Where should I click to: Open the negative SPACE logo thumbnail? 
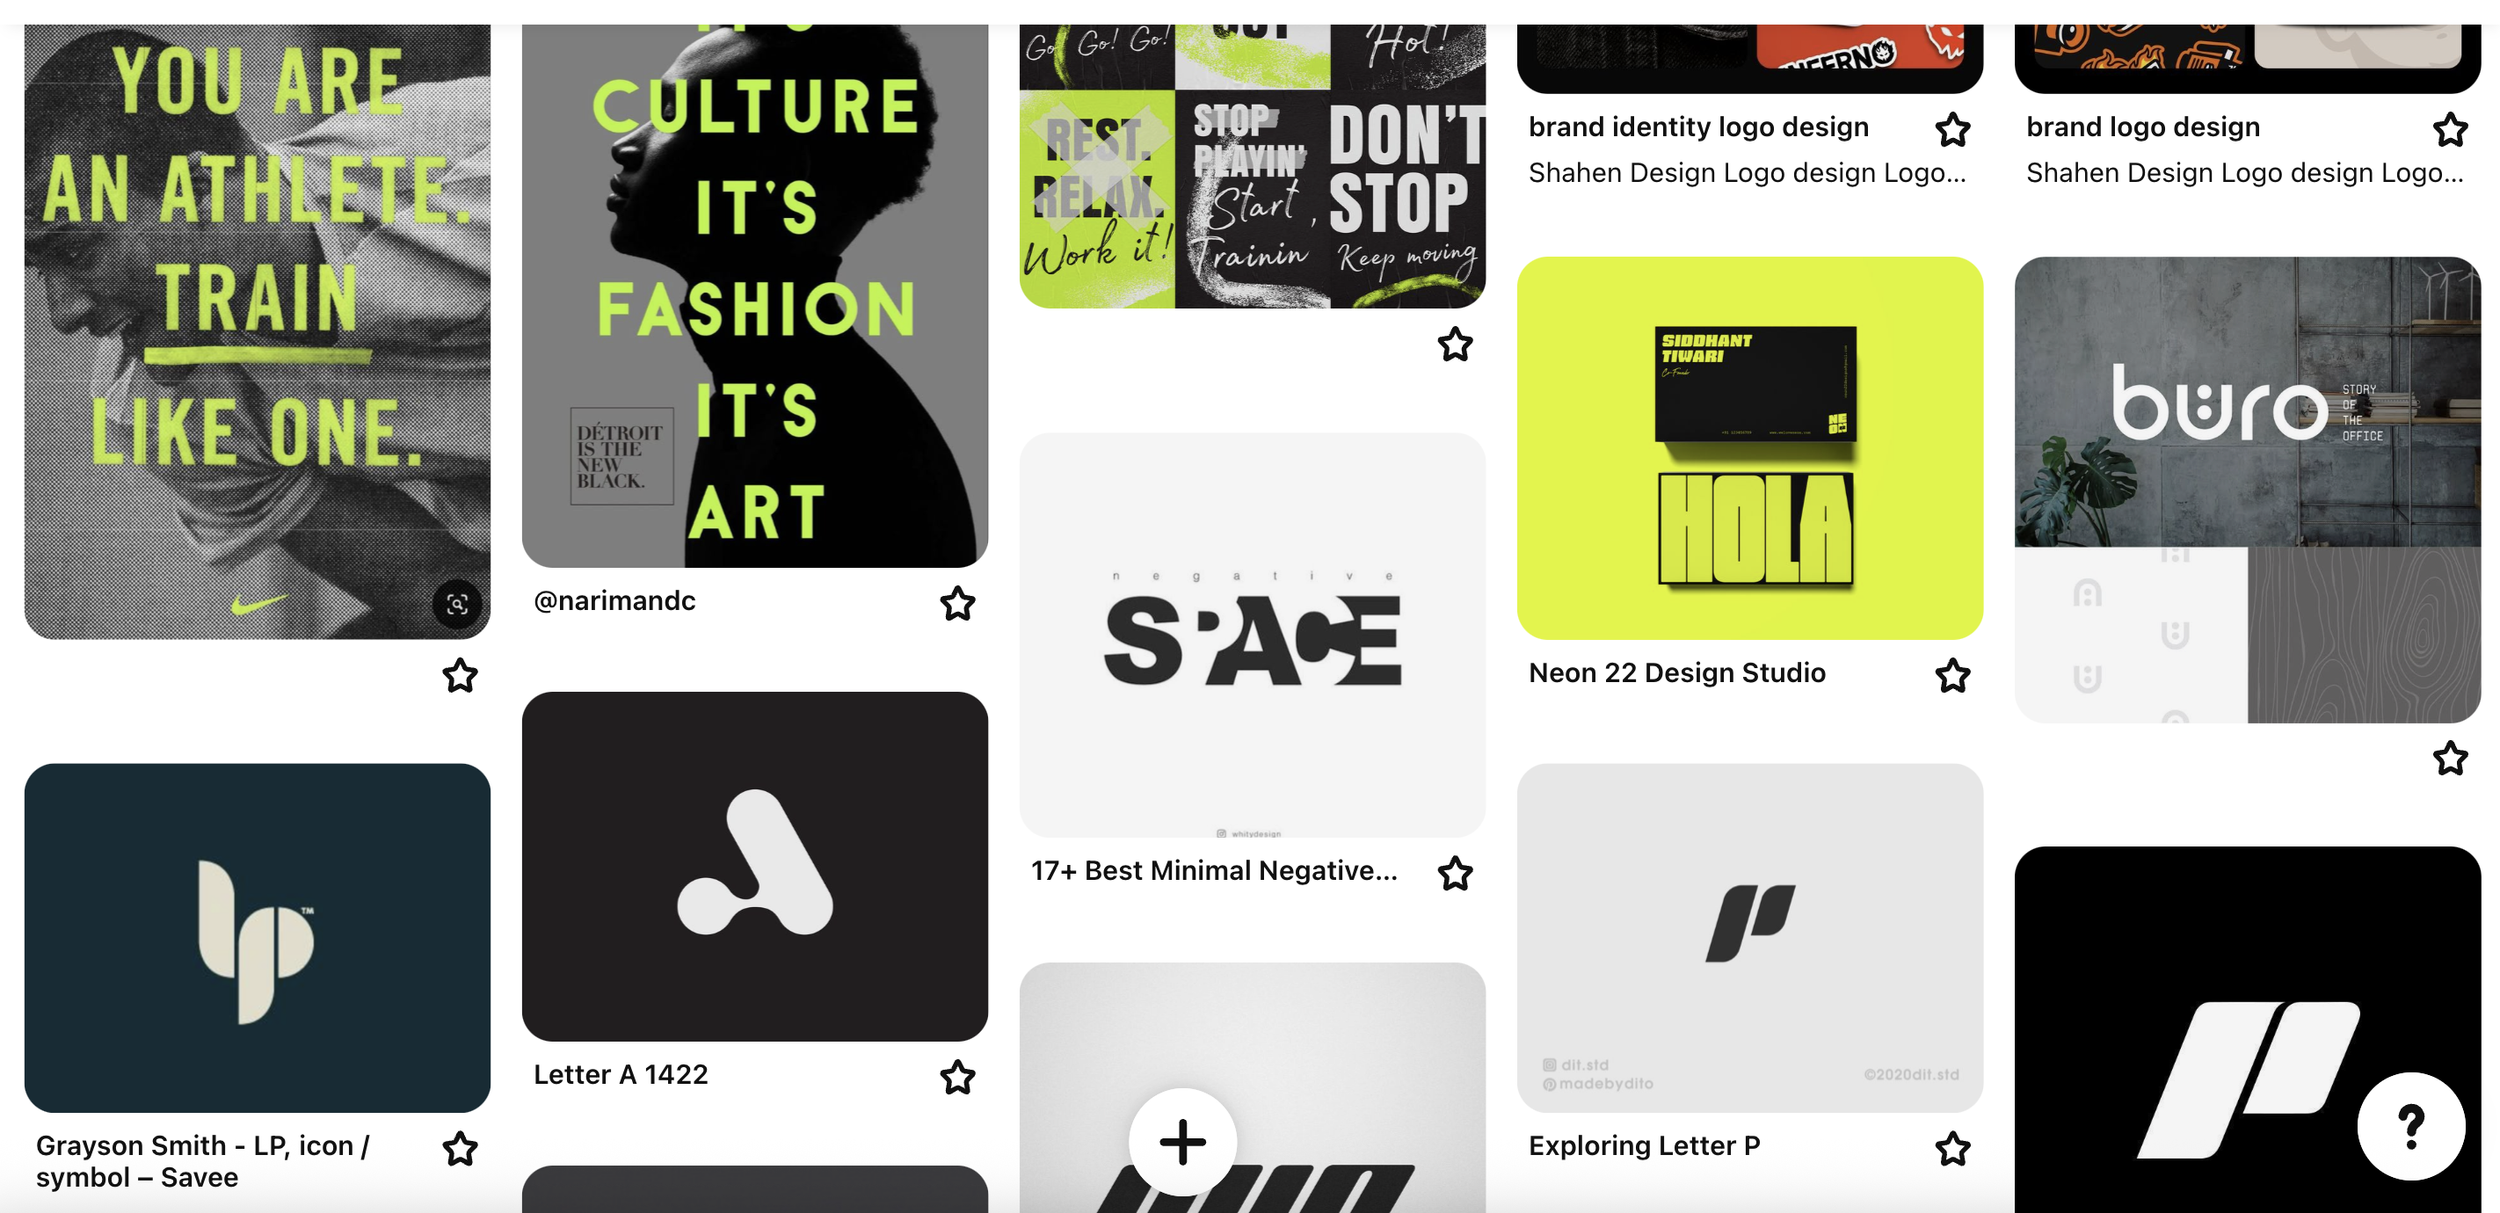1252,635
